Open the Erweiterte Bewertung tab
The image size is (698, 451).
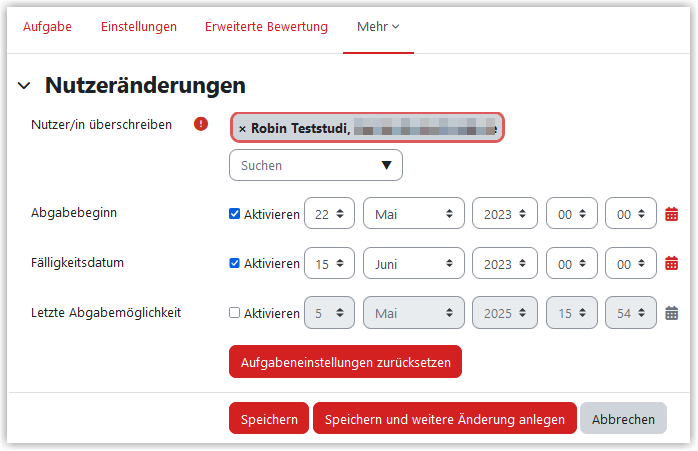click(266, 27)
